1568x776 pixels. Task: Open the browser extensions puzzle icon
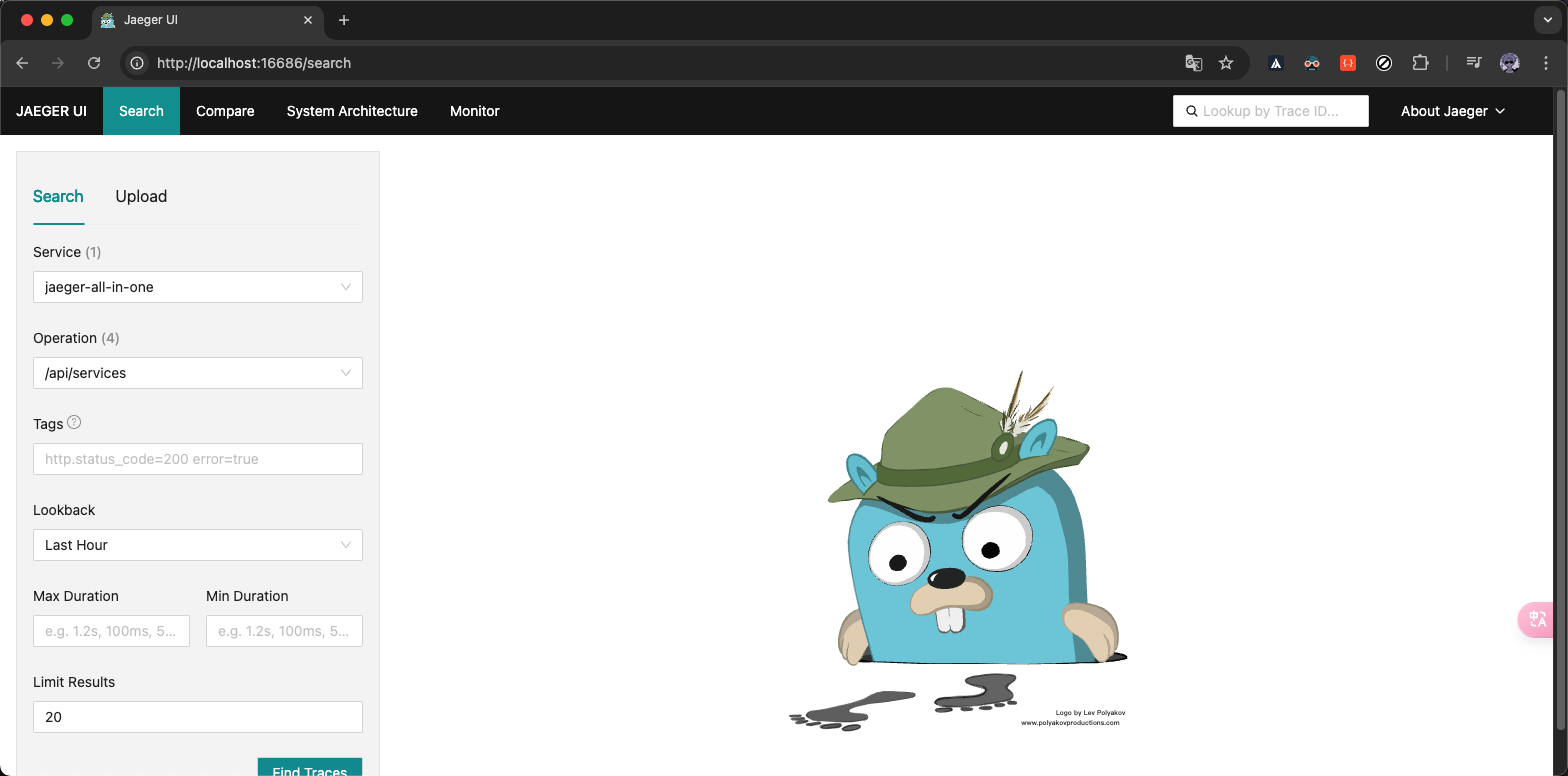click(x=1420, y=63)
